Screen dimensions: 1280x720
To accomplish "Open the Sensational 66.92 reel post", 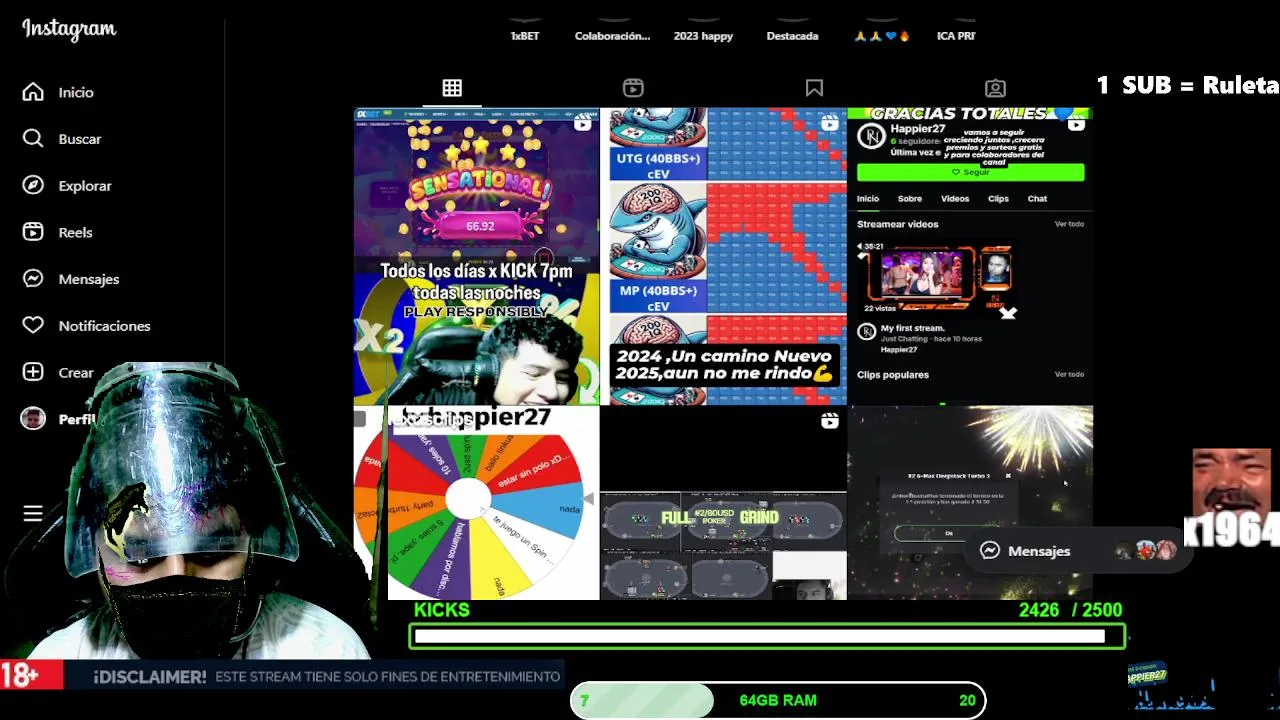I will [x=476, y=256].
